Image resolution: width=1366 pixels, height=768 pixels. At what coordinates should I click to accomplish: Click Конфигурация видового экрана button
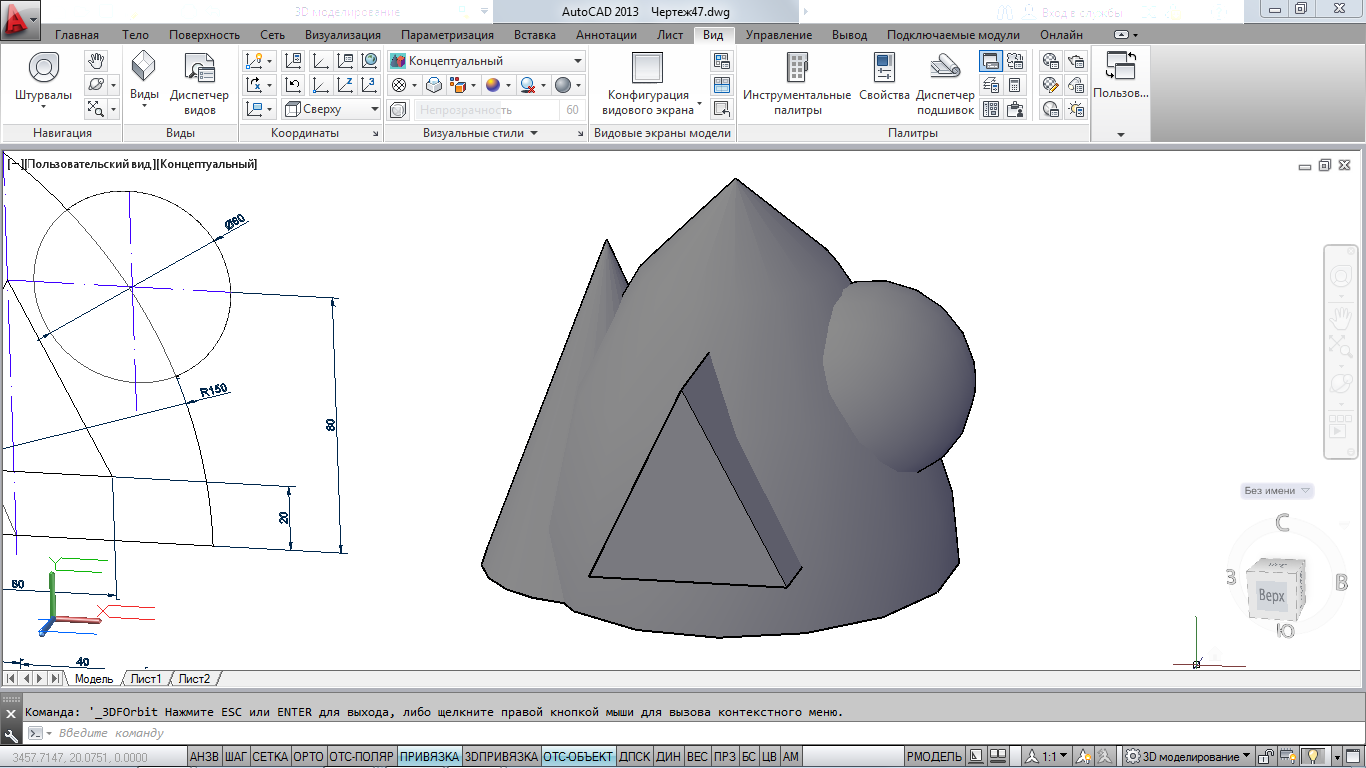pos(648,81)
